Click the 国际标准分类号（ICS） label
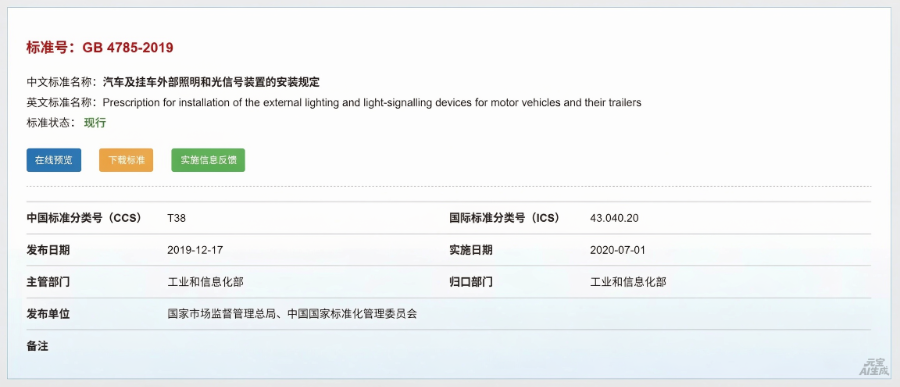Image resolution: width=900 pixels, height=387 pixels. pos(505,218)
